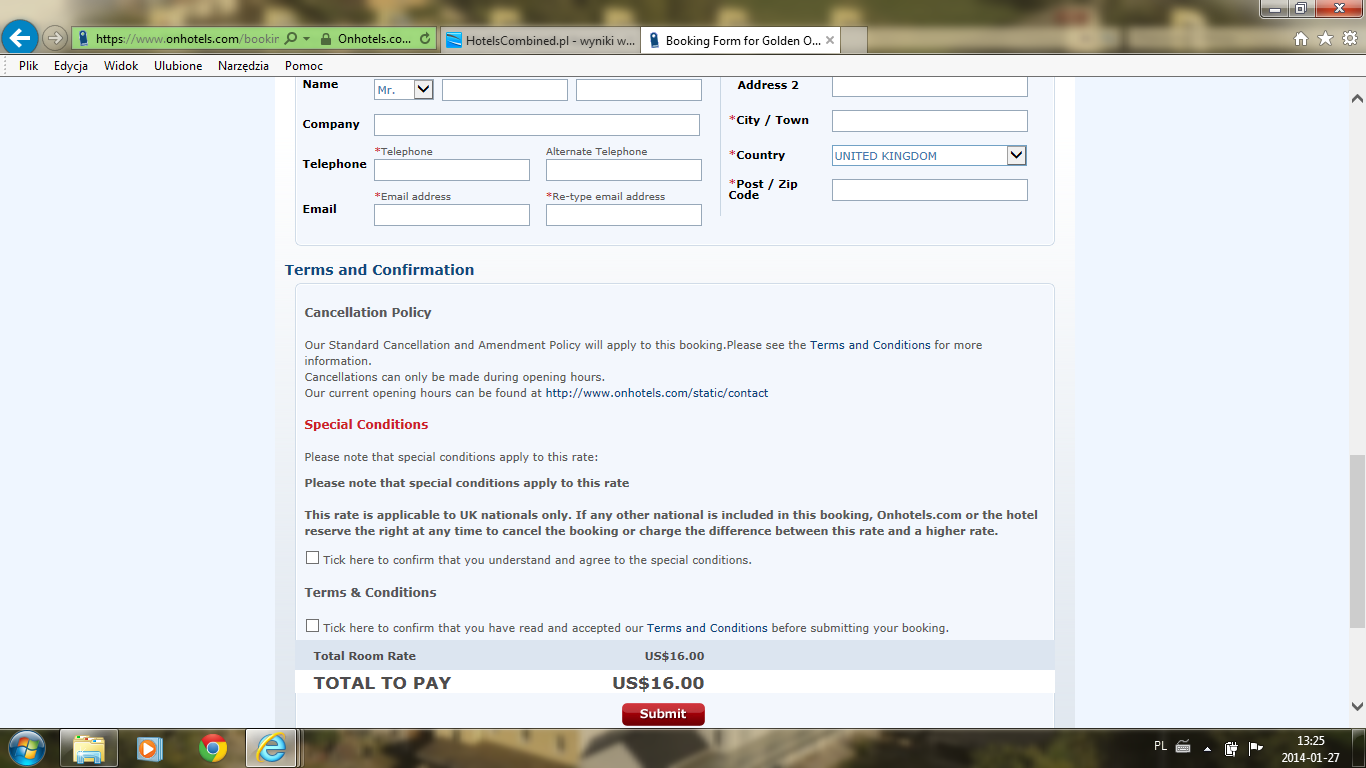The height and width of the screenshot is (768, 1366).
Task: Click the red Submit button
Action: [663, 714]
